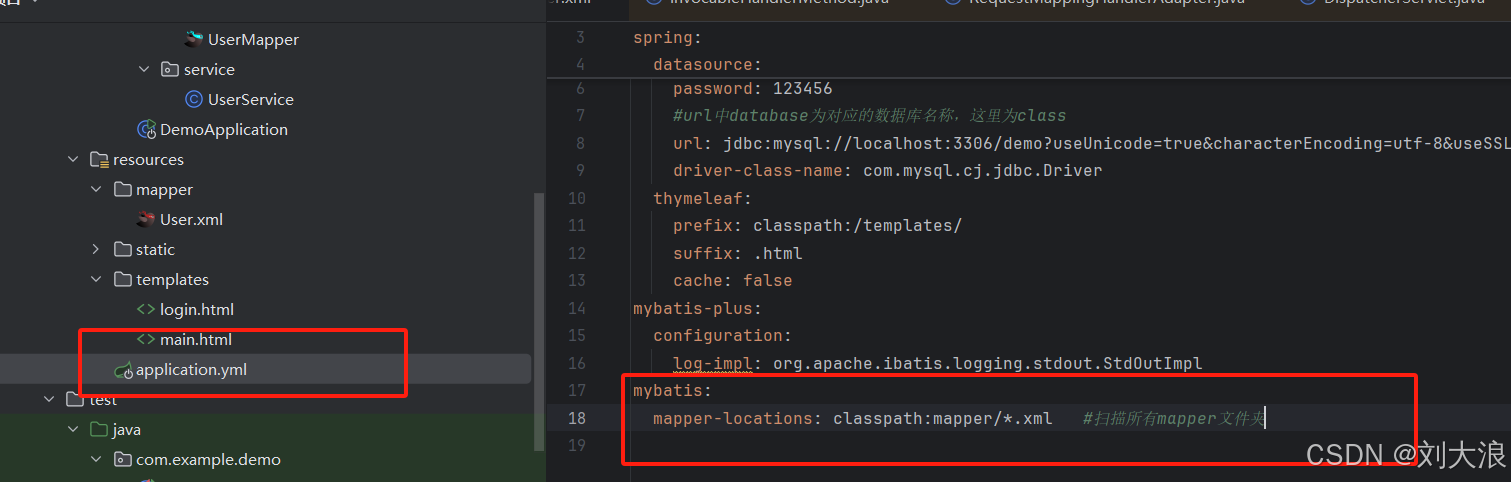Open login.html from the templates folder

pos(197,309)
